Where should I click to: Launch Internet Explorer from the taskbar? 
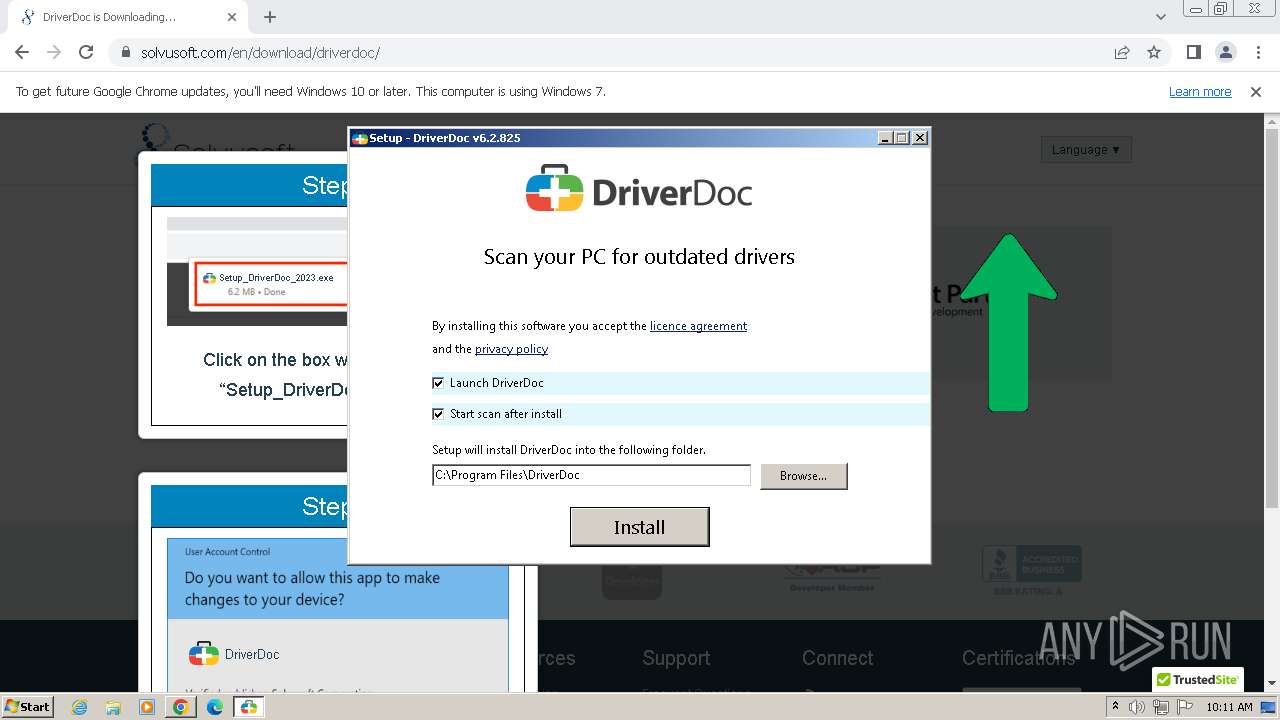(79, 707)
